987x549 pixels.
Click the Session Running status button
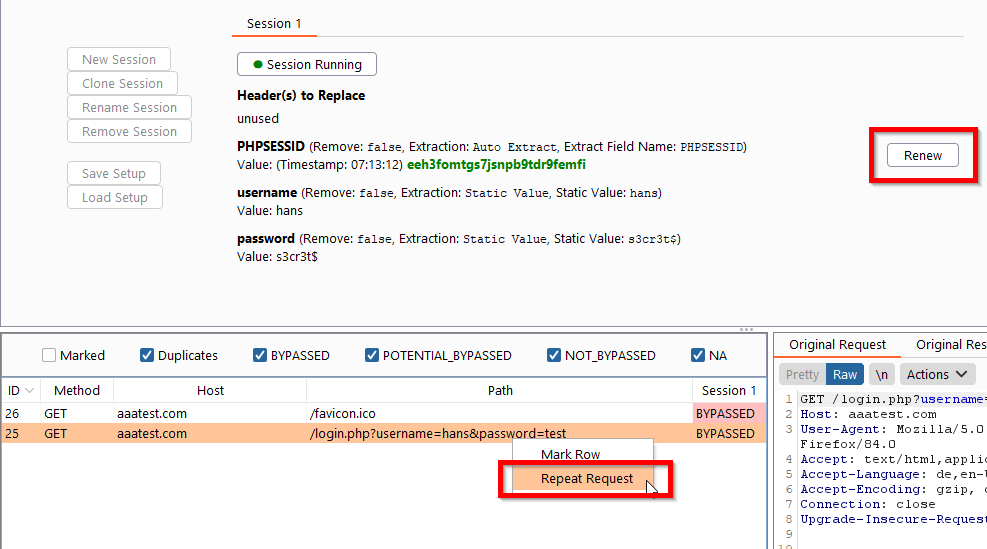(307, 64)
